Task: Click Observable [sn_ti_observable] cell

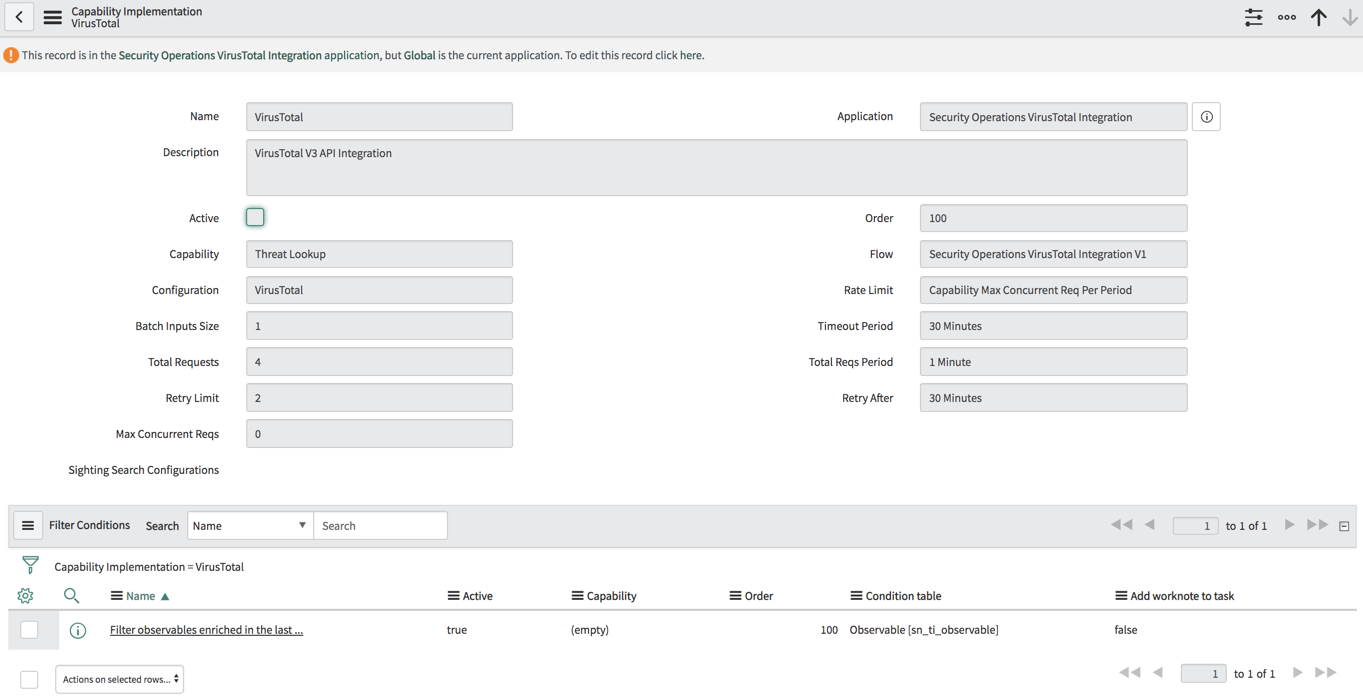Action: click(x=923, y=630)
